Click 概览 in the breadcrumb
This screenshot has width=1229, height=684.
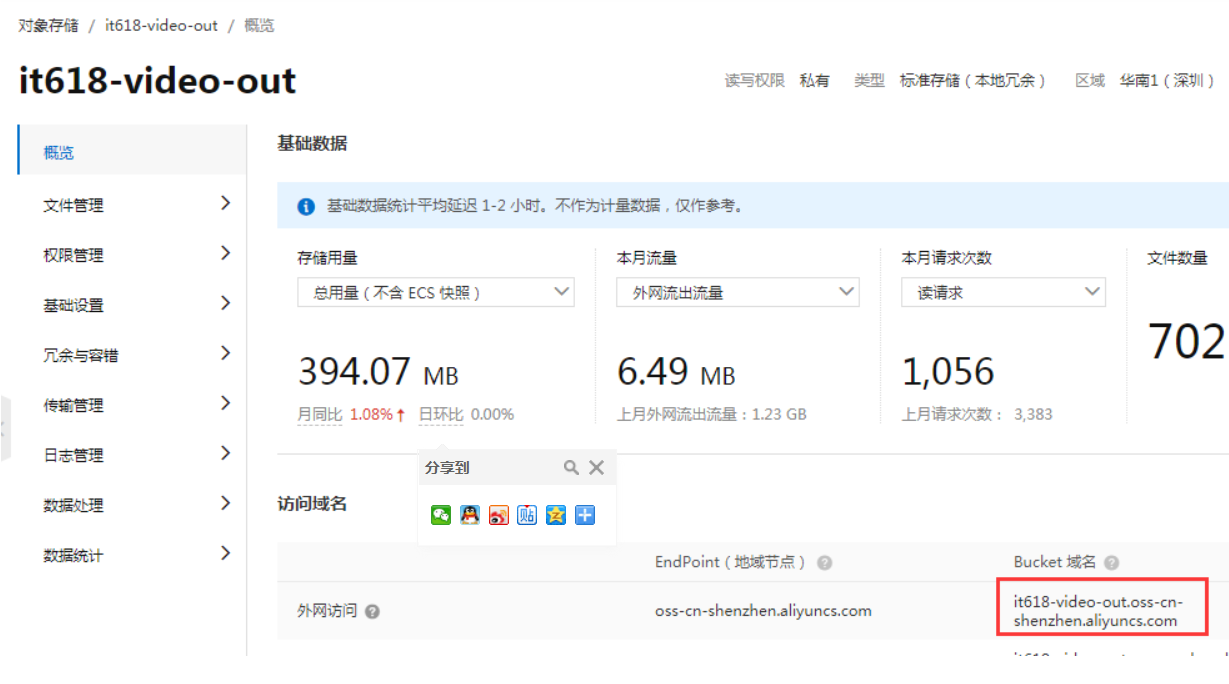click(x=259, y=25)
